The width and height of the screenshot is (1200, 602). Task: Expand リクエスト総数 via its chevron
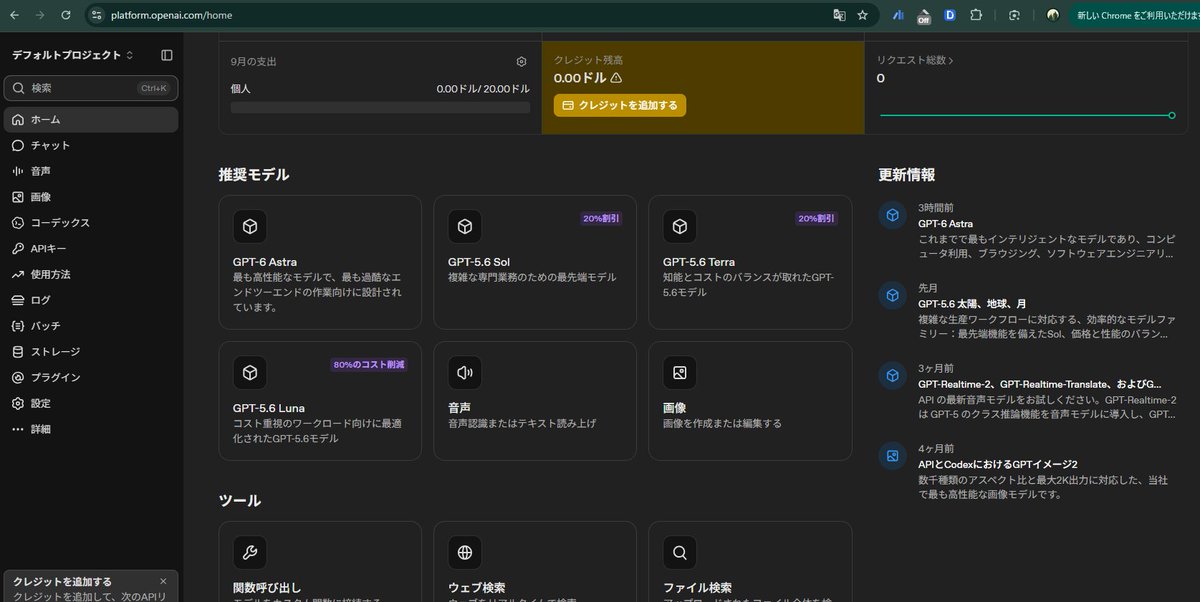951,61
